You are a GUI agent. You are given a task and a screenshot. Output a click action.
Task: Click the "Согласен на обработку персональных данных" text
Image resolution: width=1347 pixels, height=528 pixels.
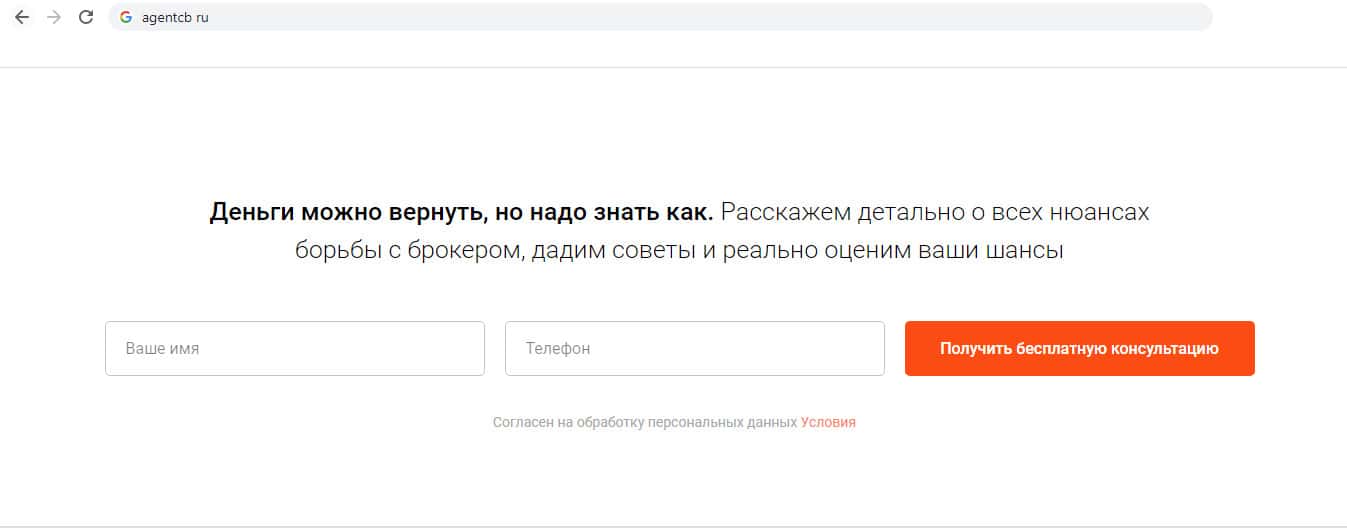tap(645, 422)
